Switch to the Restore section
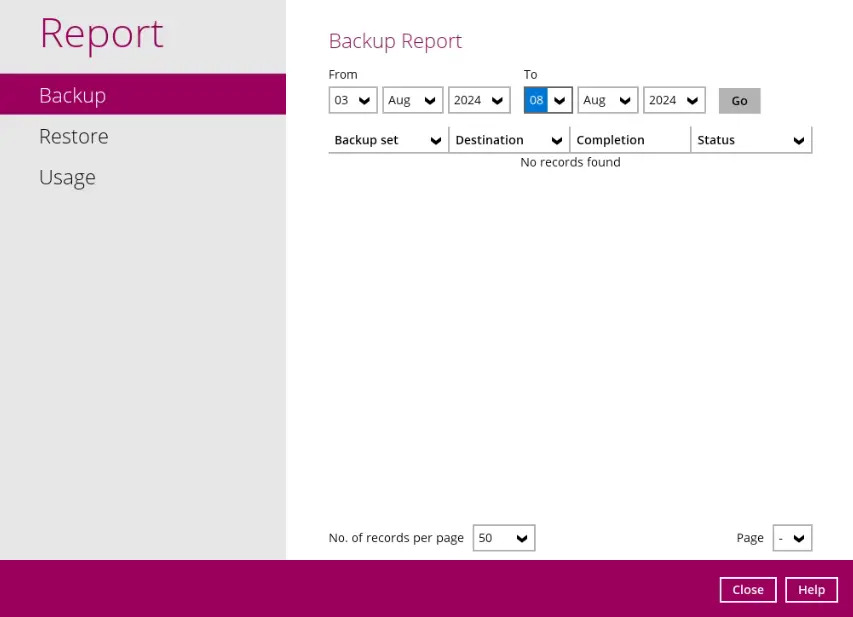 pyautogui.click(x=74, y=136)
